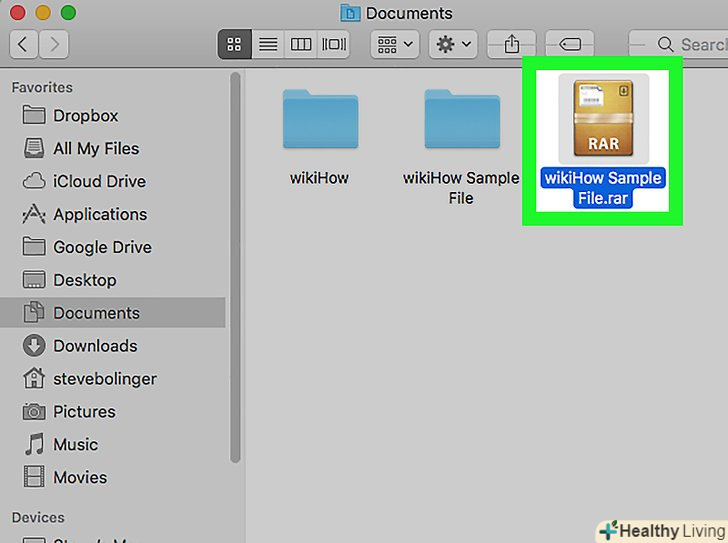This screenshot has width=728, height=543.
Task: Click the Edit Tags toolbar button
Action: click(570, 45)
